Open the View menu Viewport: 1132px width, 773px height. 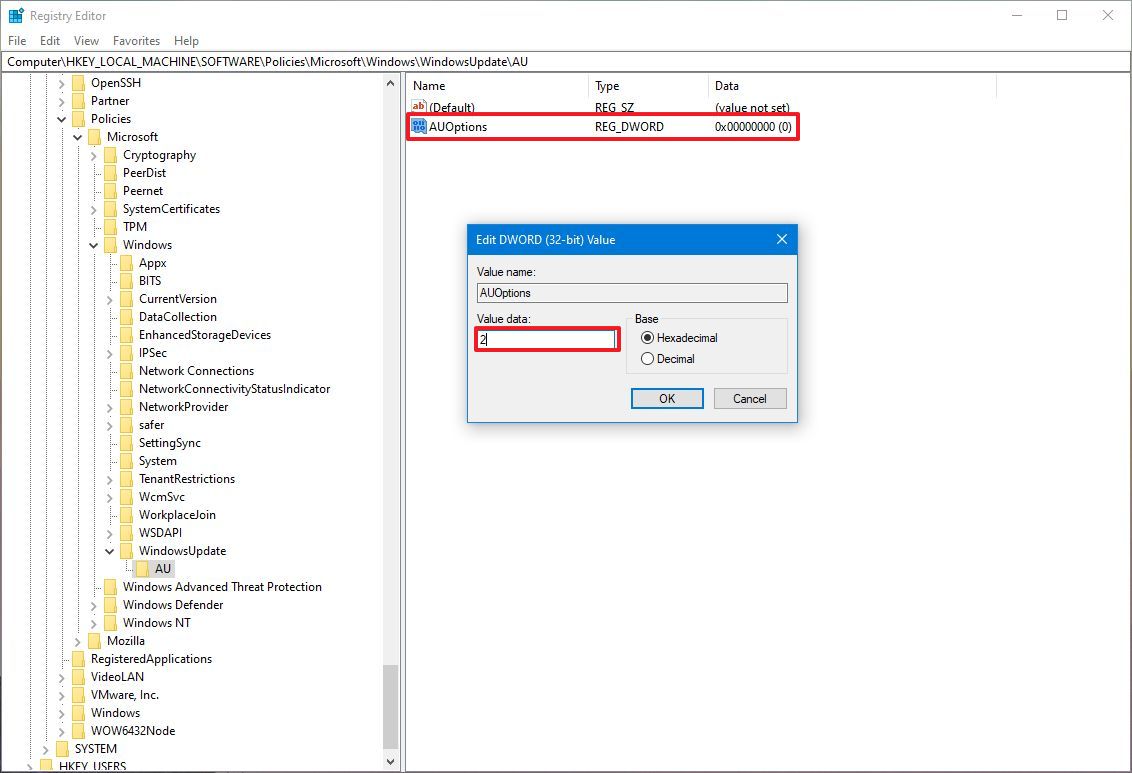coord(86,40)
